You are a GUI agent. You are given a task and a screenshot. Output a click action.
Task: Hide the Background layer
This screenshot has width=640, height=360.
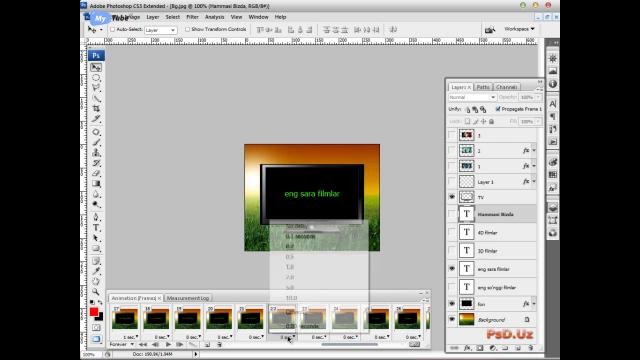pos(452,320)
